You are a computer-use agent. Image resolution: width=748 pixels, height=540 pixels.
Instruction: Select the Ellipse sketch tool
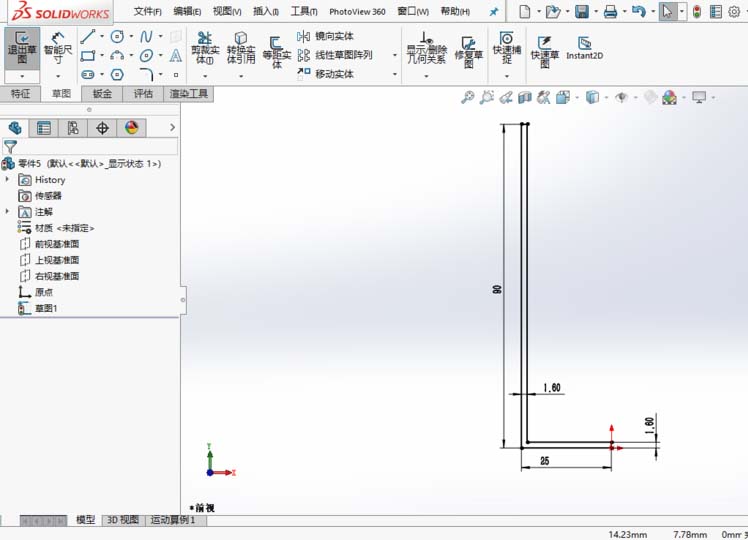146,56
